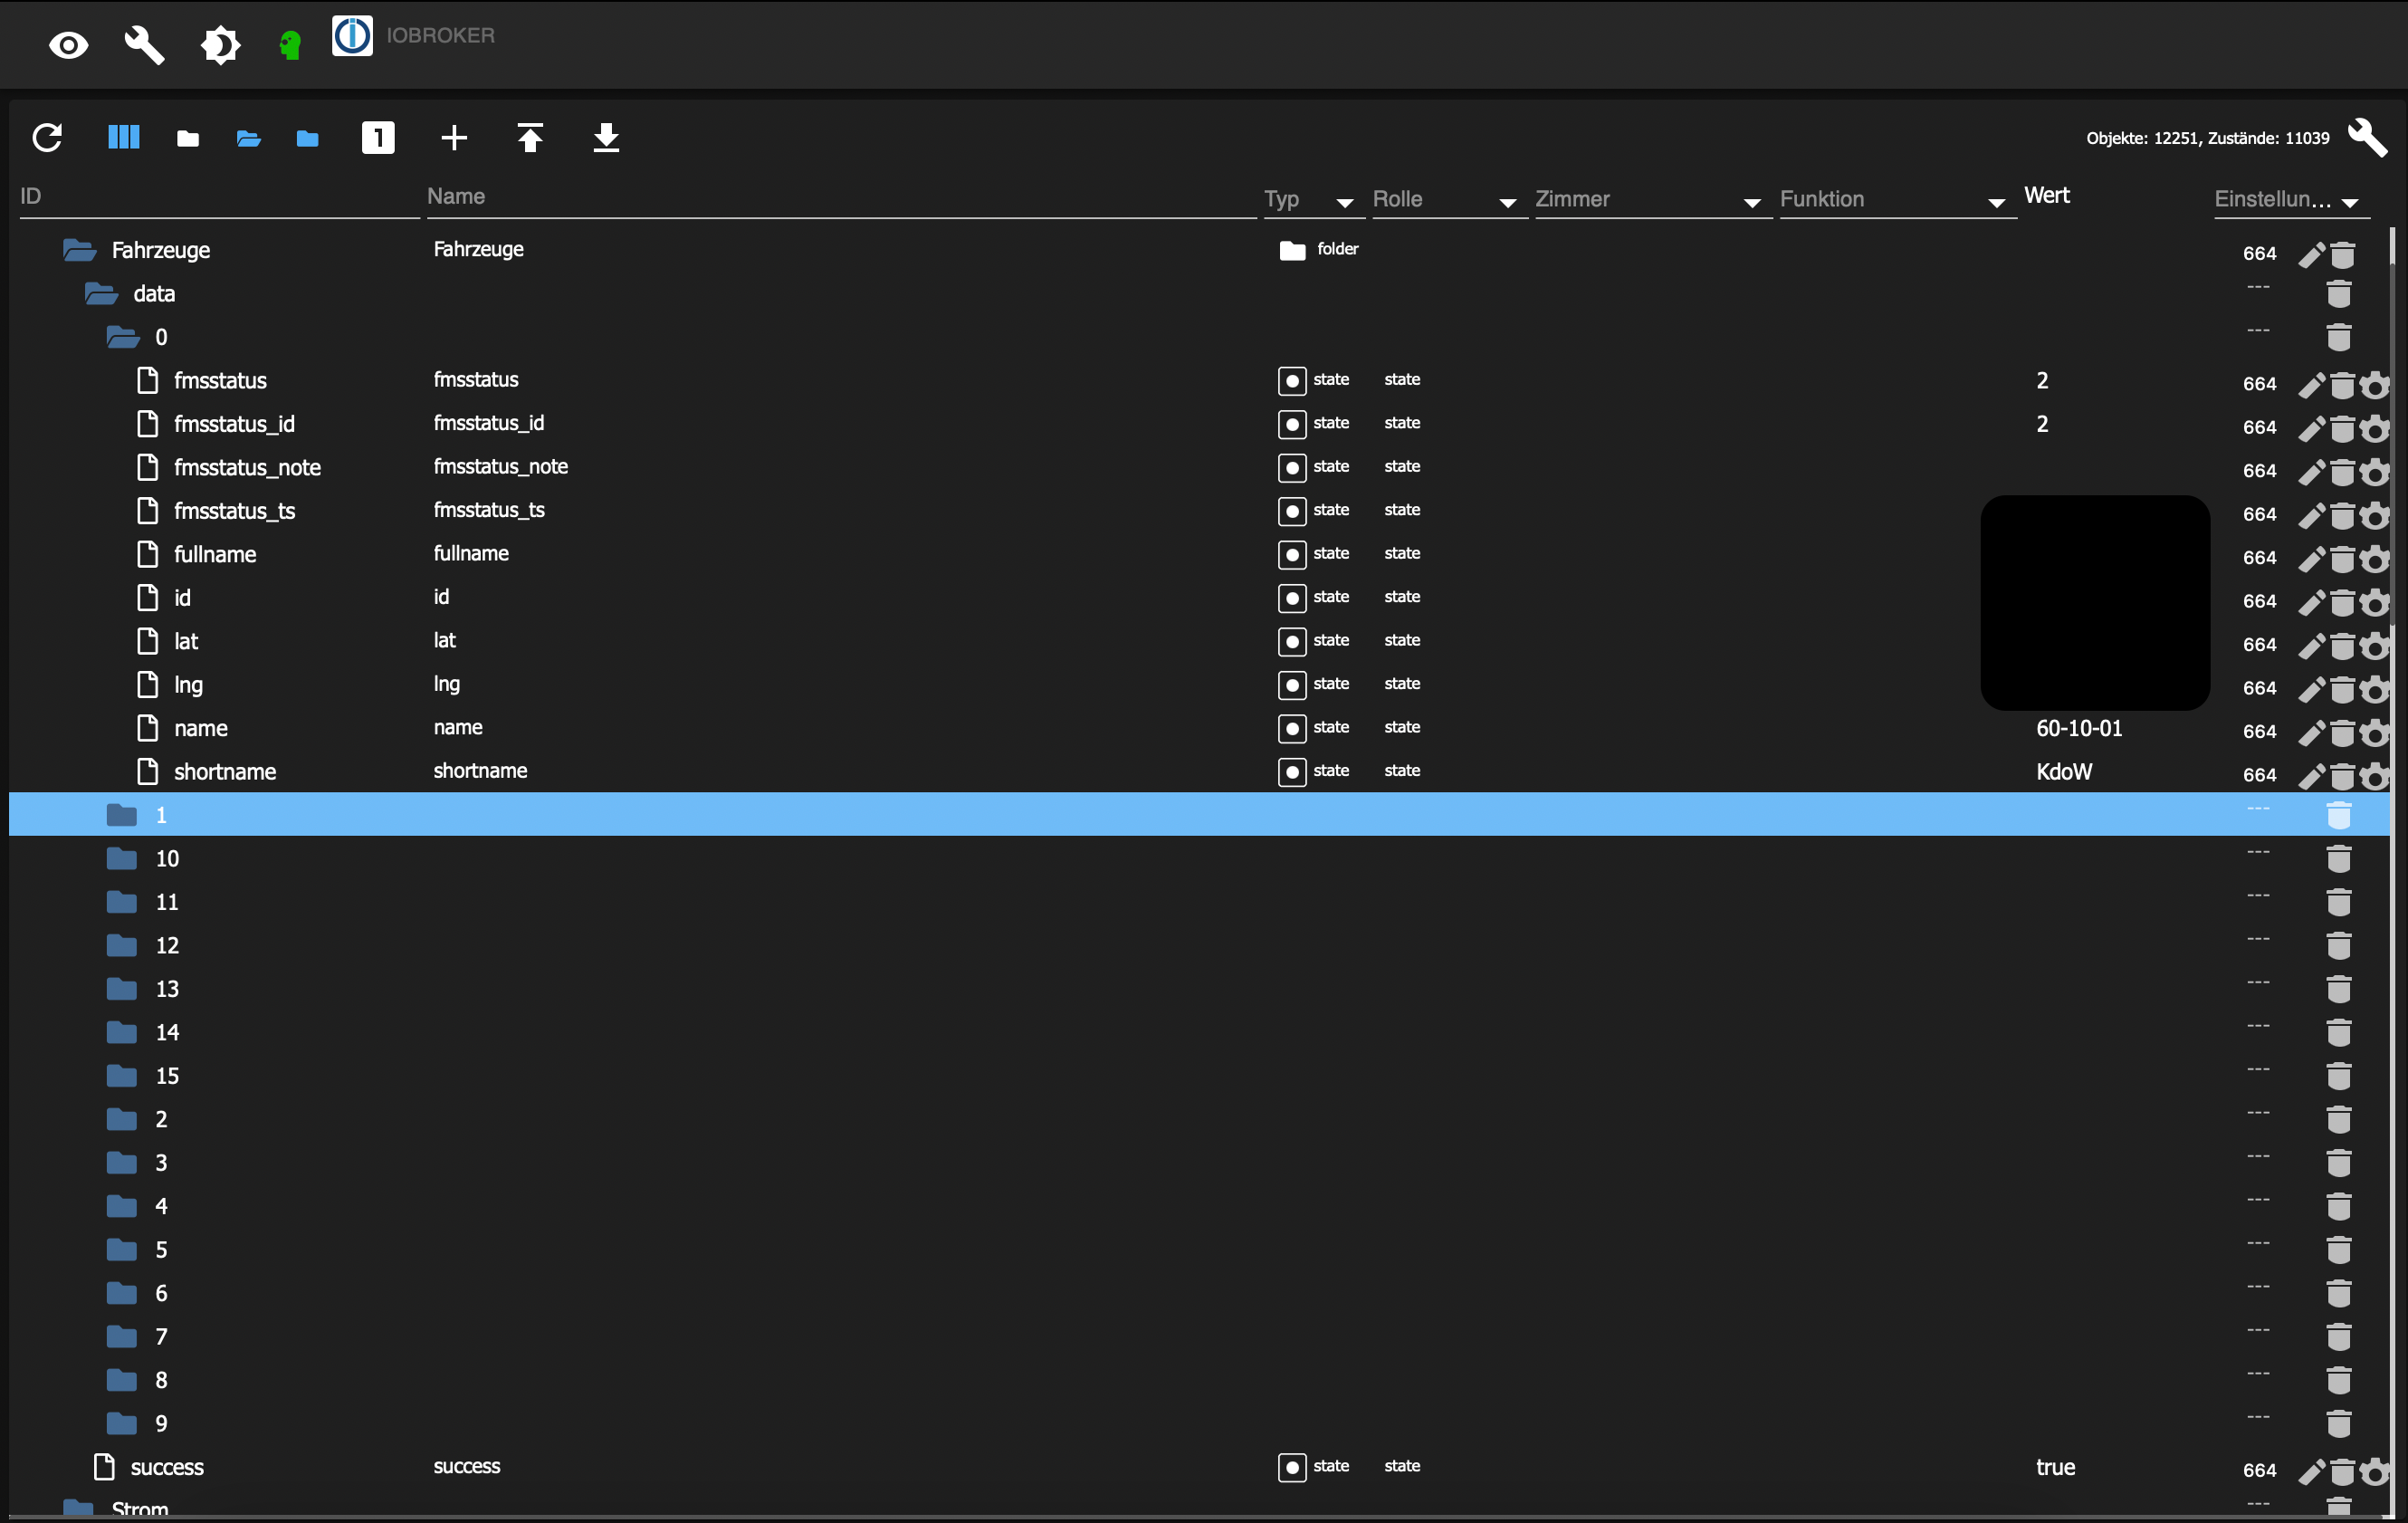Viewport: 2408px width, 1523px height.
Task: Click the download objects arrow icon
Action: (606, 137)
